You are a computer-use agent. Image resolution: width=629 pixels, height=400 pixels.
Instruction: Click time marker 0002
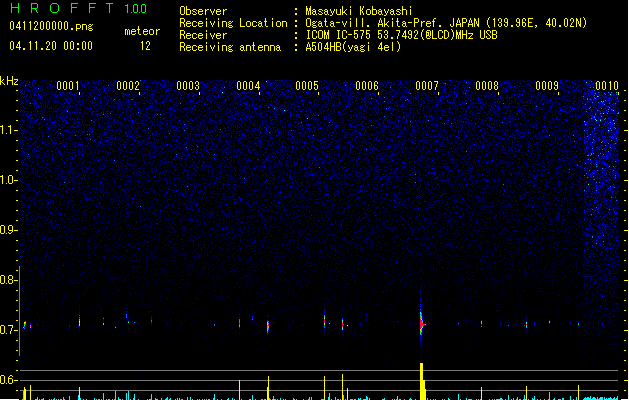128,86
